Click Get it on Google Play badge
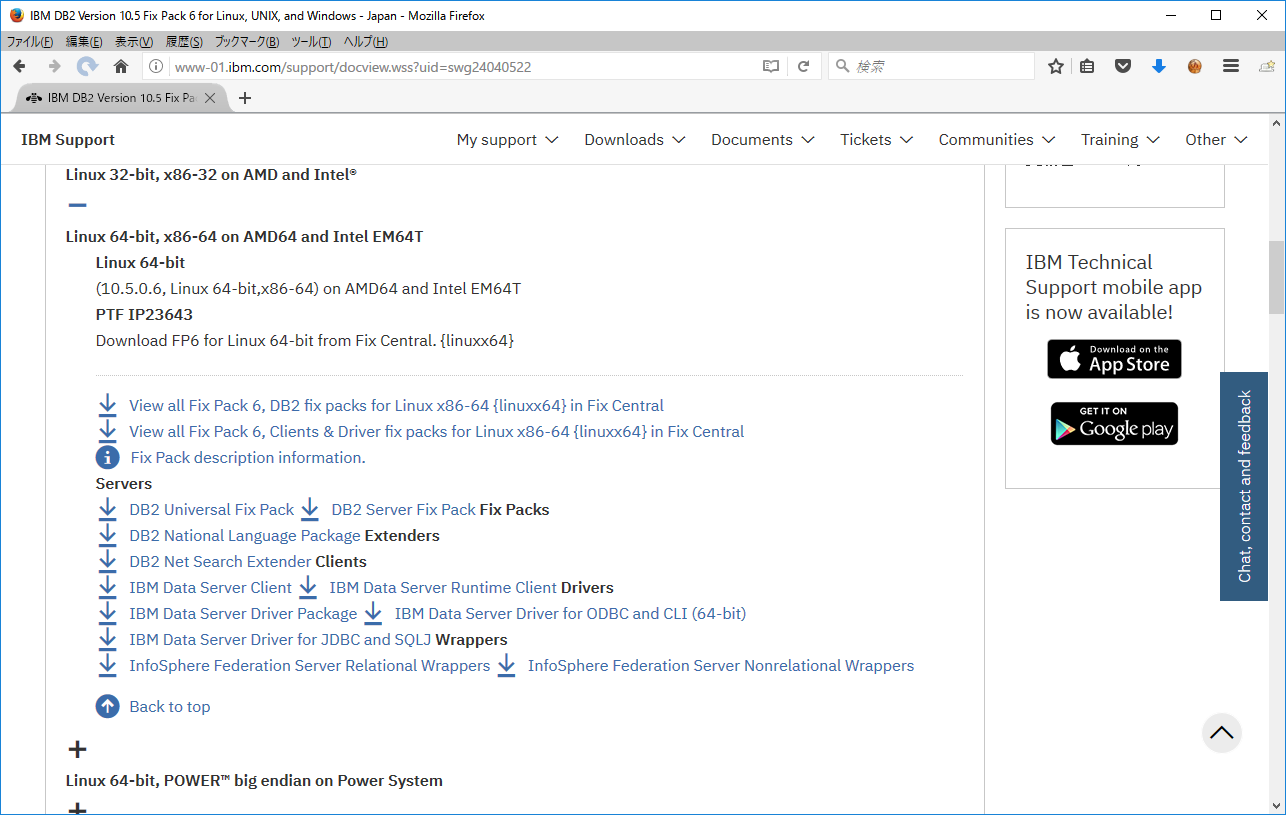 (x=1114, y=423)
